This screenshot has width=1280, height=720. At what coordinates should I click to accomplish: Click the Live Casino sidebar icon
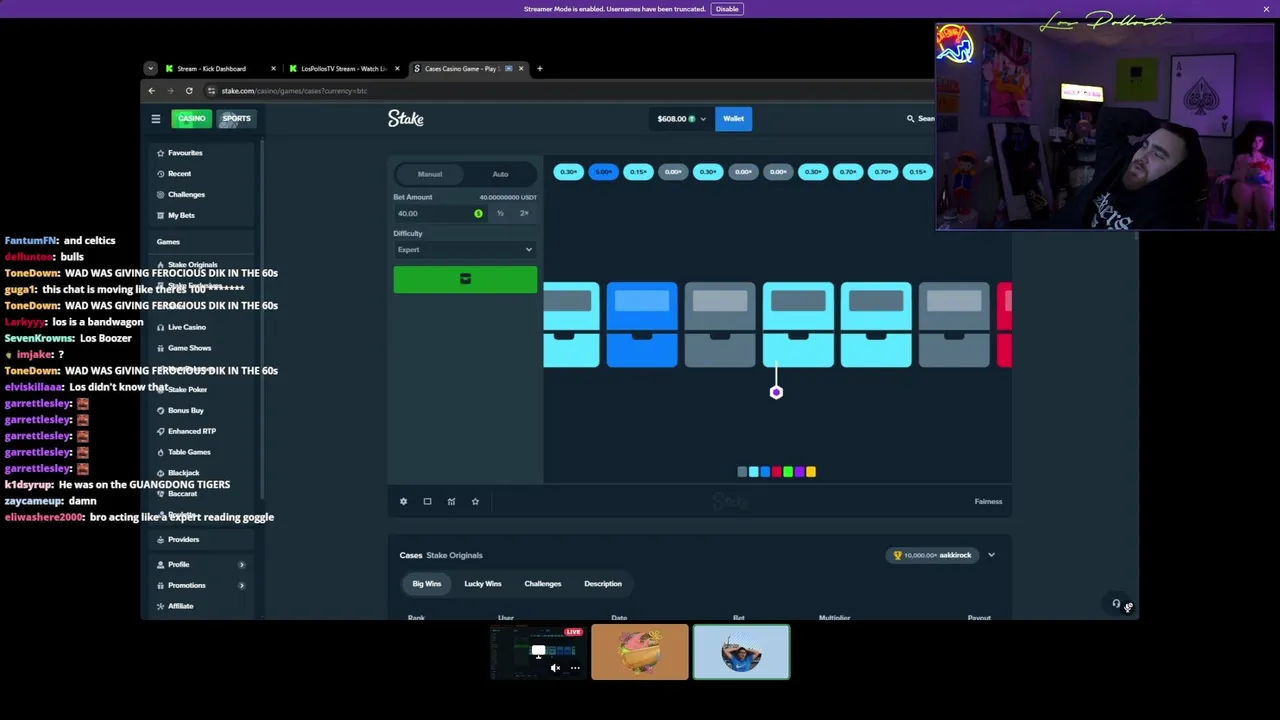click(x=160, y=328)
